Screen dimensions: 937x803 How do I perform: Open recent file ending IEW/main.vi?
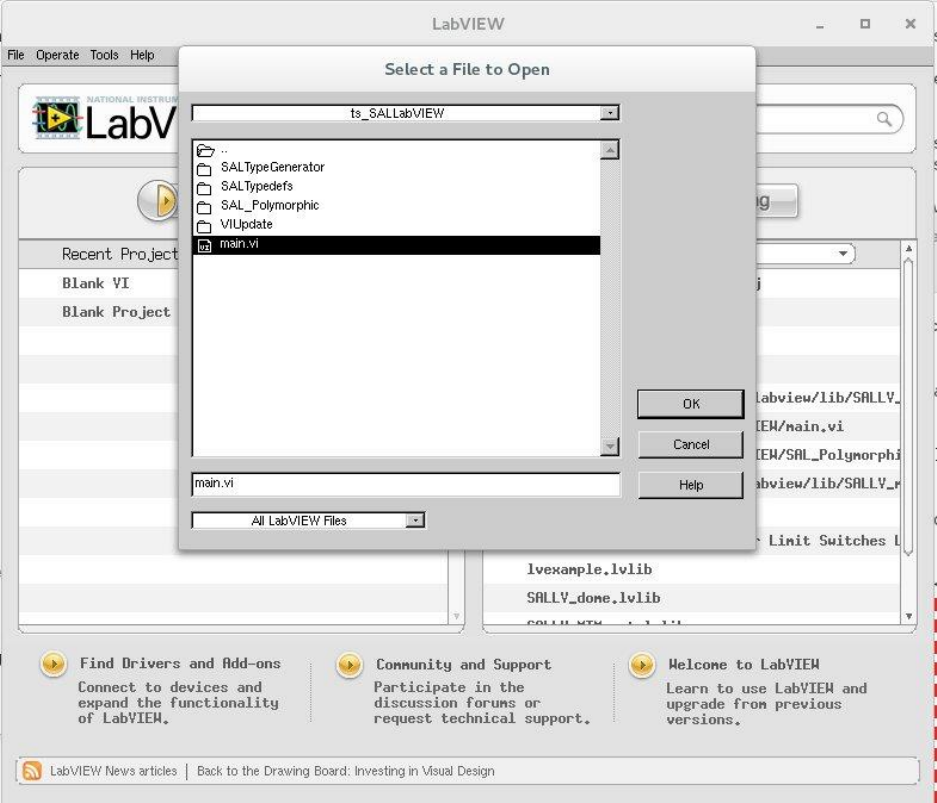click(800, 427)
